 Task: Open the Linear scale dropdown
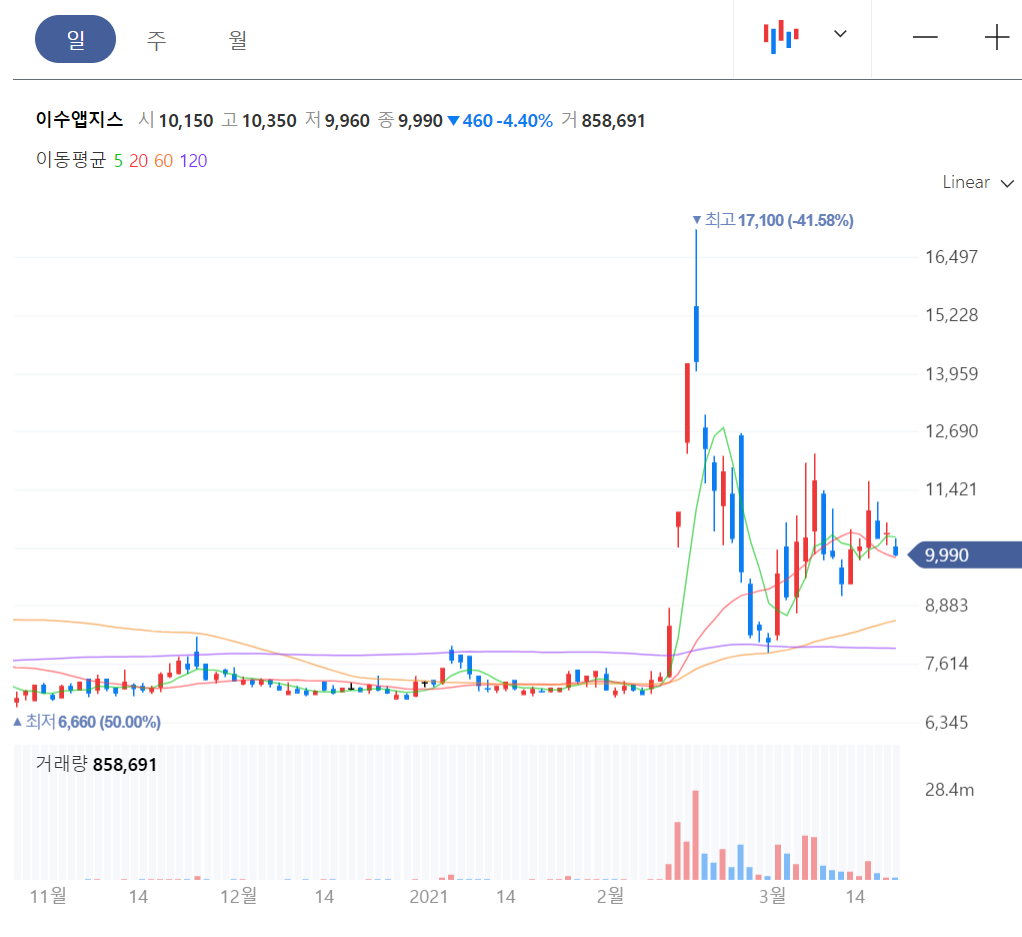[x=978, y=182]
